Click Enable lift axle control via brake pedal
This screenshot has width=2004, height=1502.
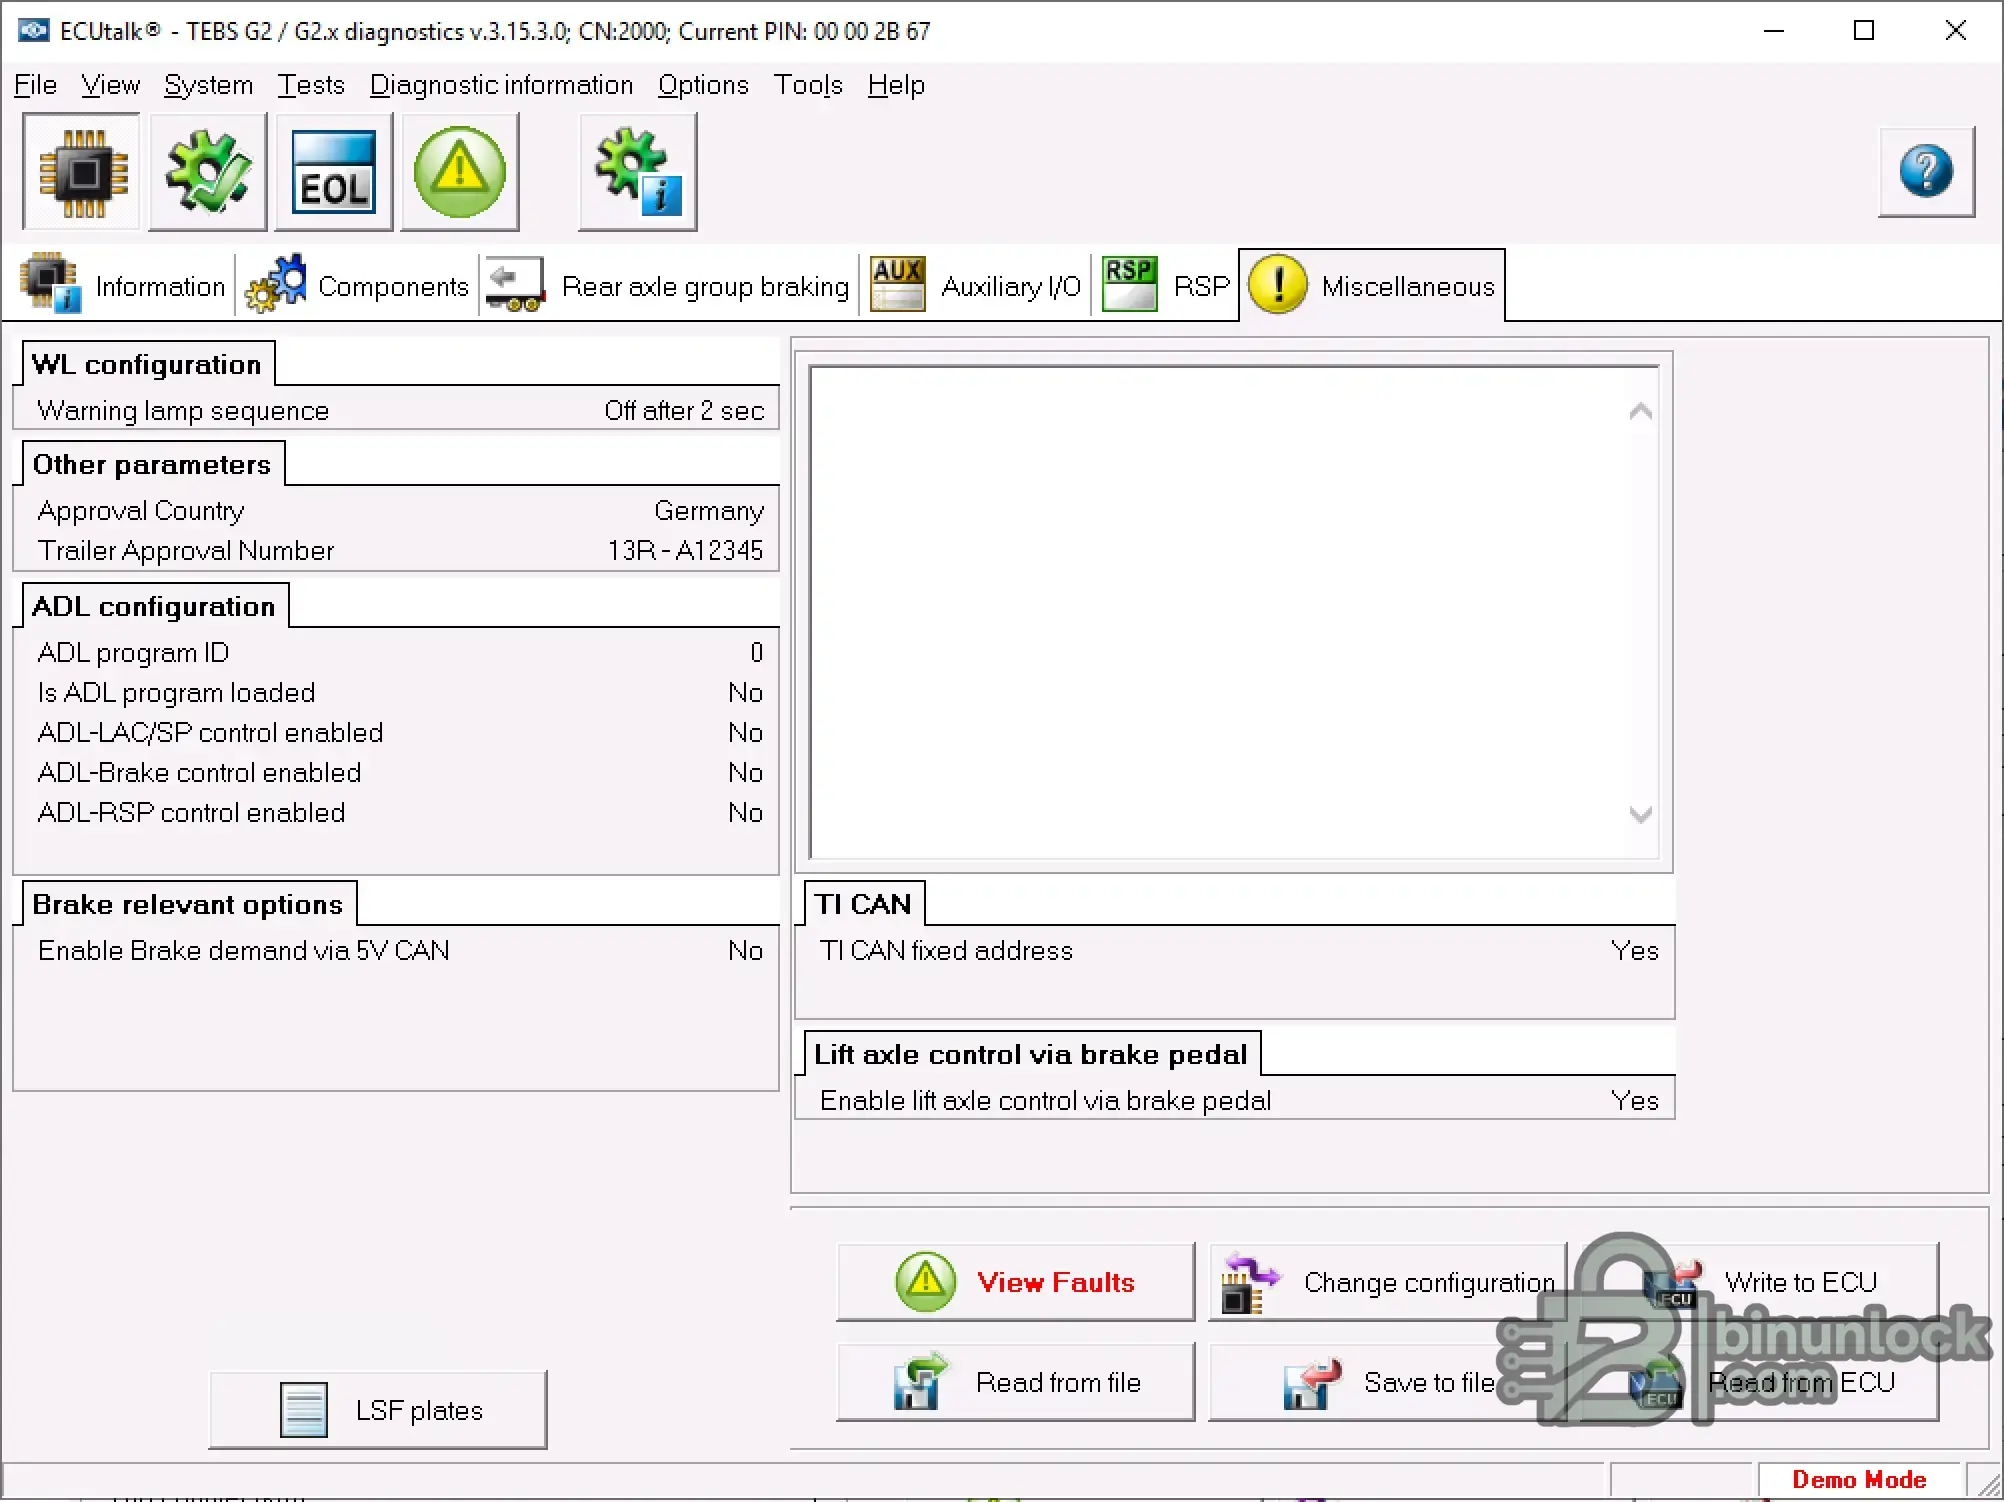(1238, 1100)
